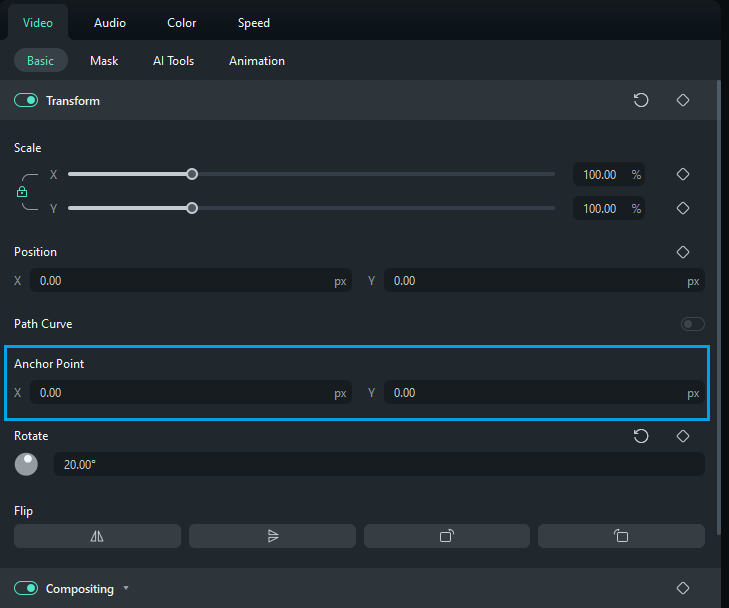Open the Color tab
Viewport: 729px width, 608px height.
[181, 23]
